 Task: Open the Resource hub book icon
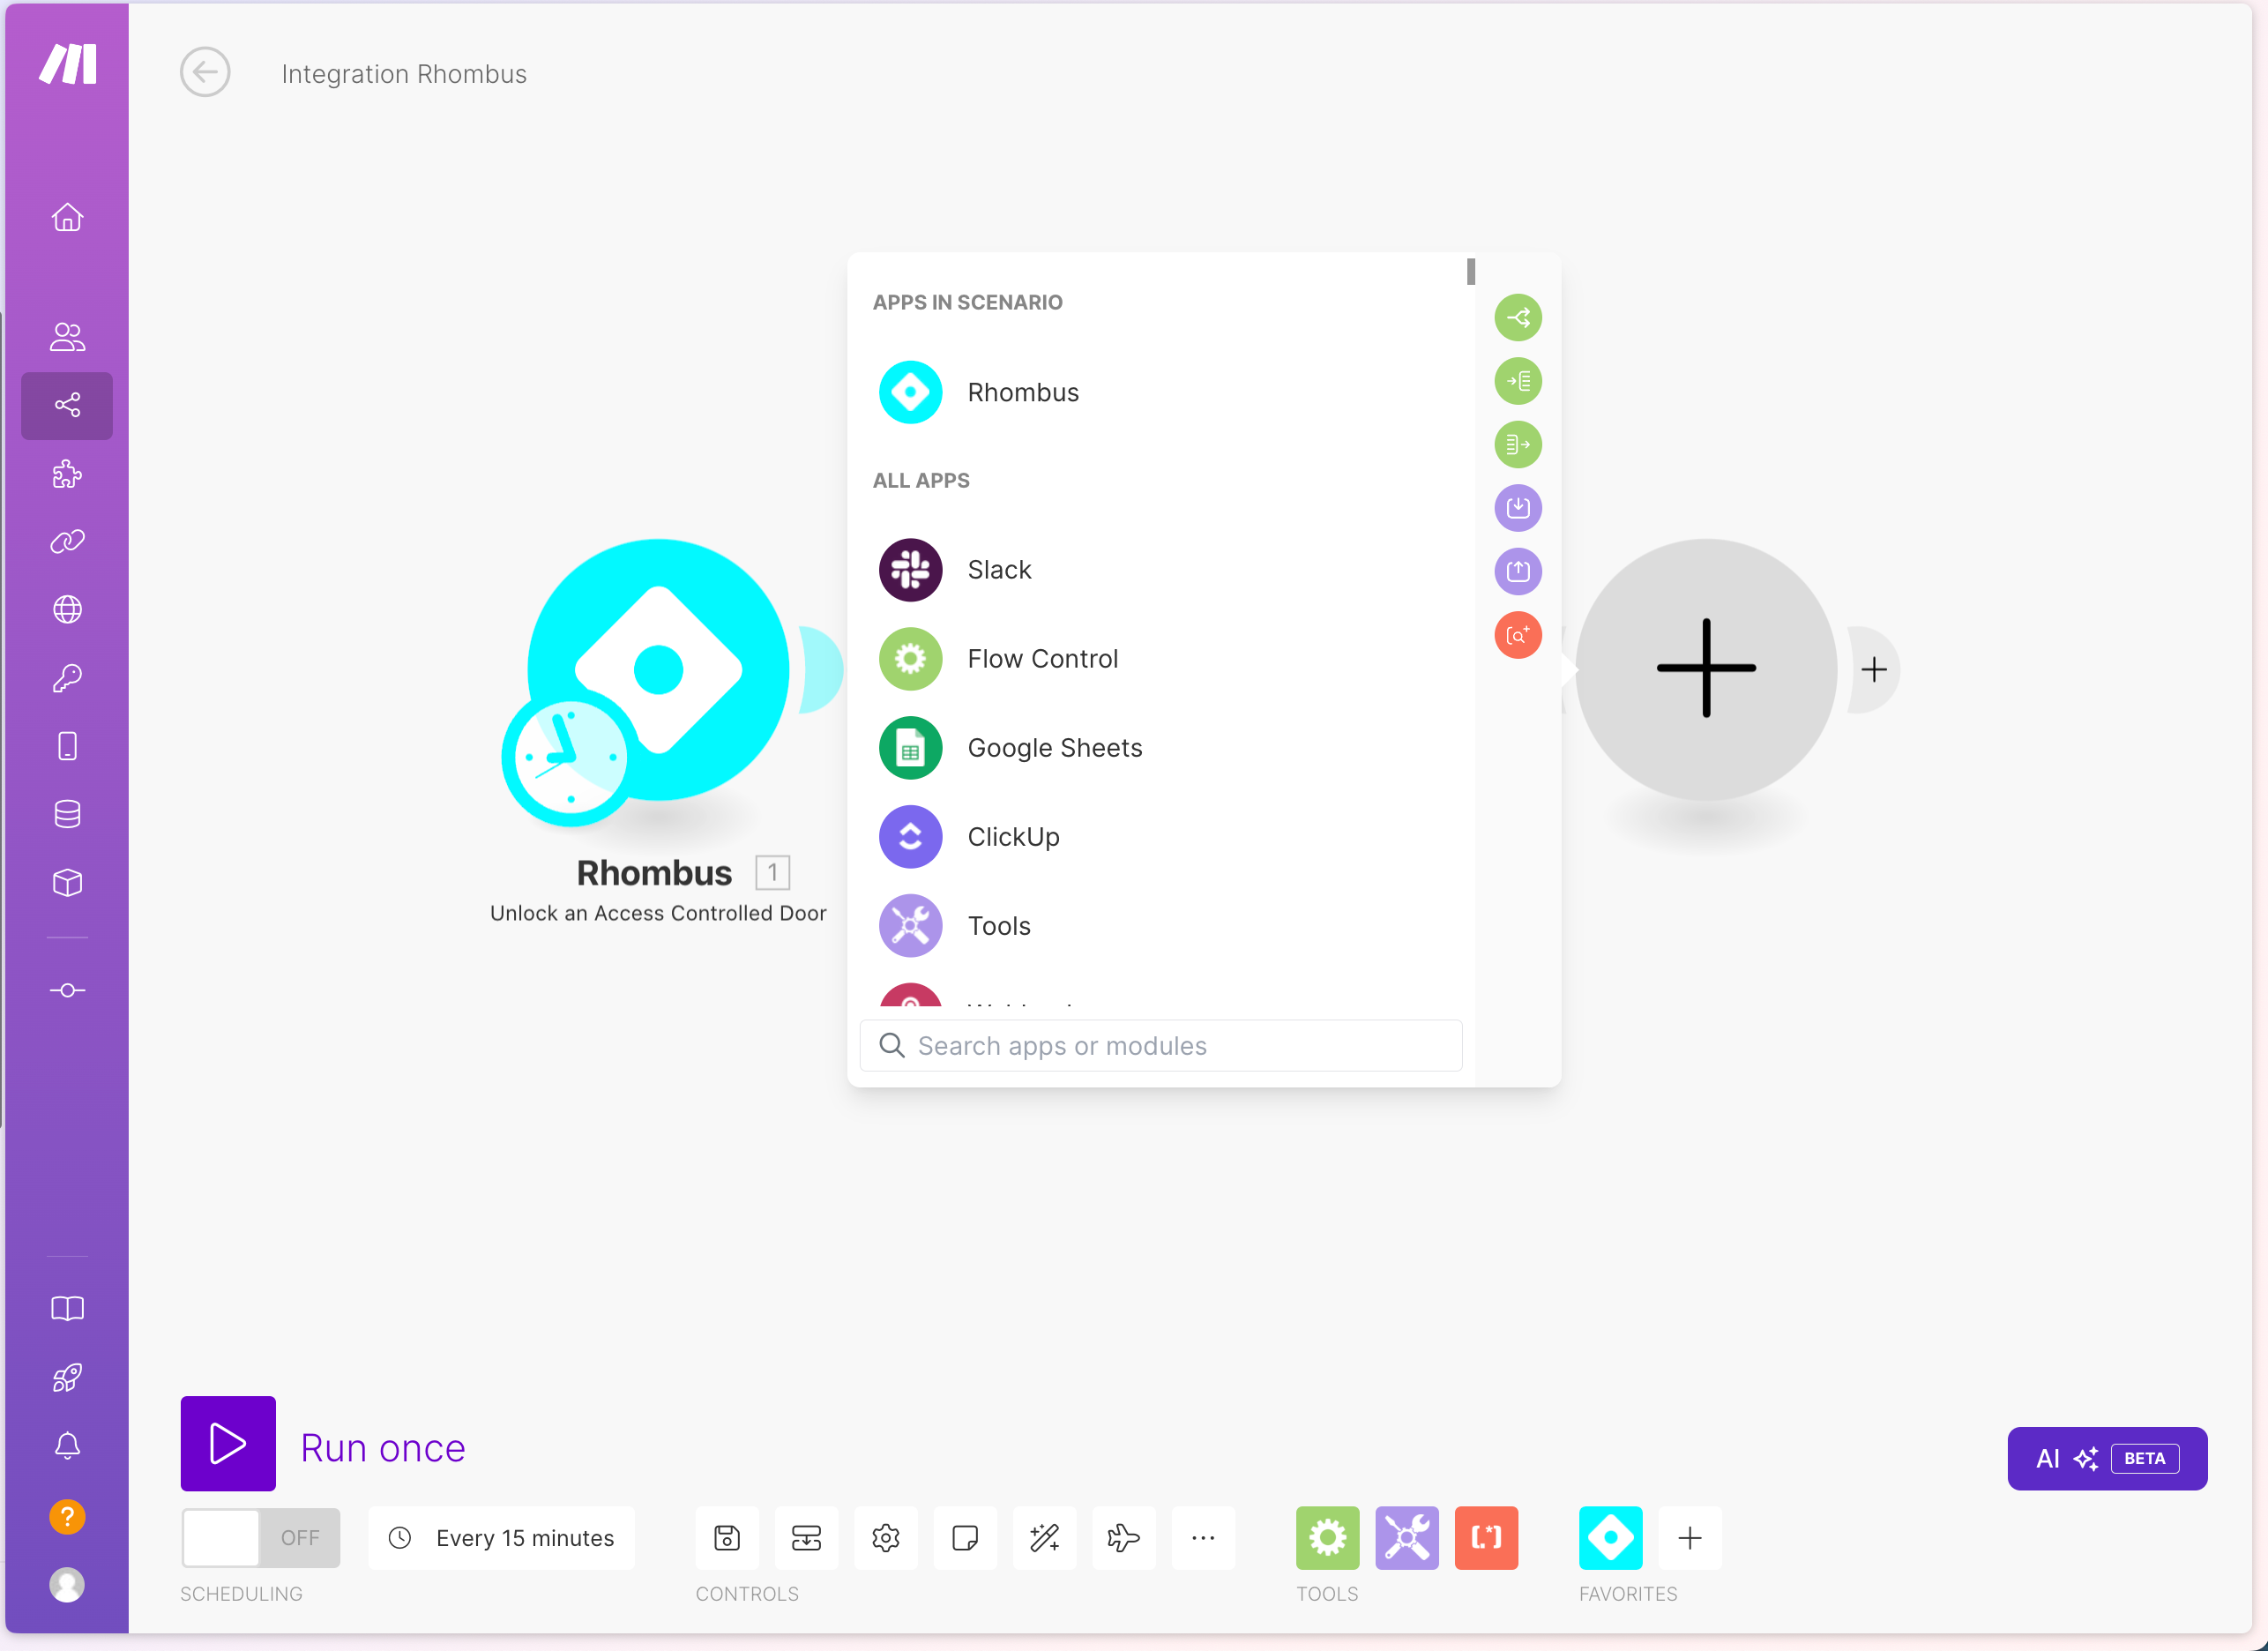coord(67,1309)
